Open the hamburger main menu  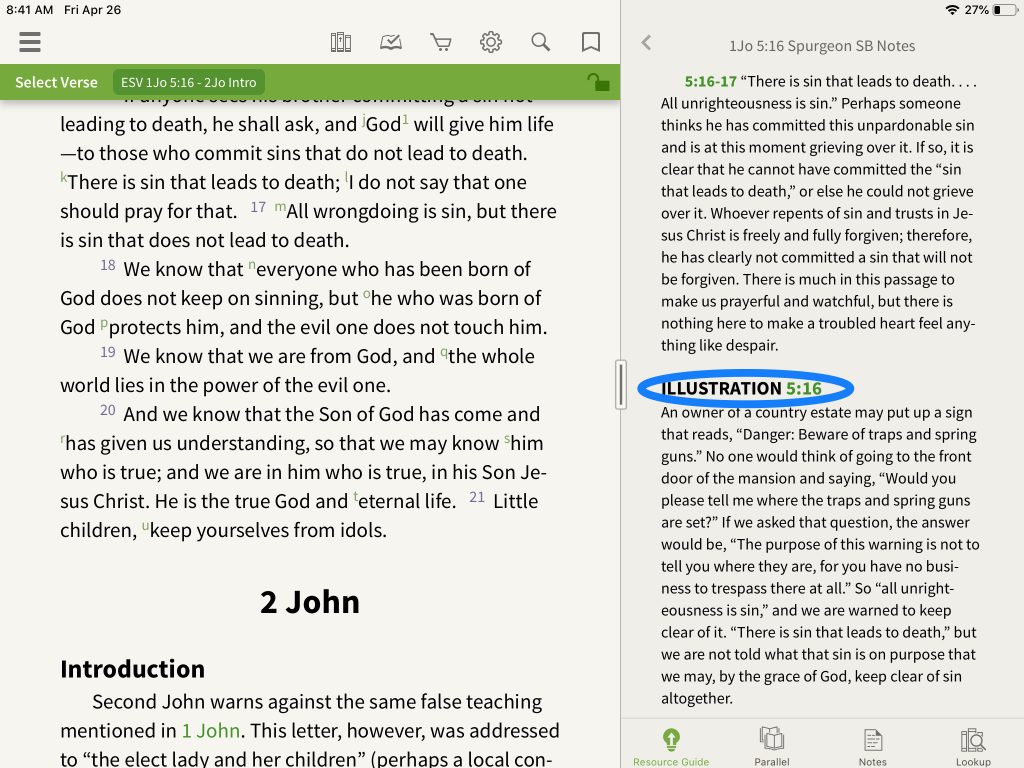point(30,42)
